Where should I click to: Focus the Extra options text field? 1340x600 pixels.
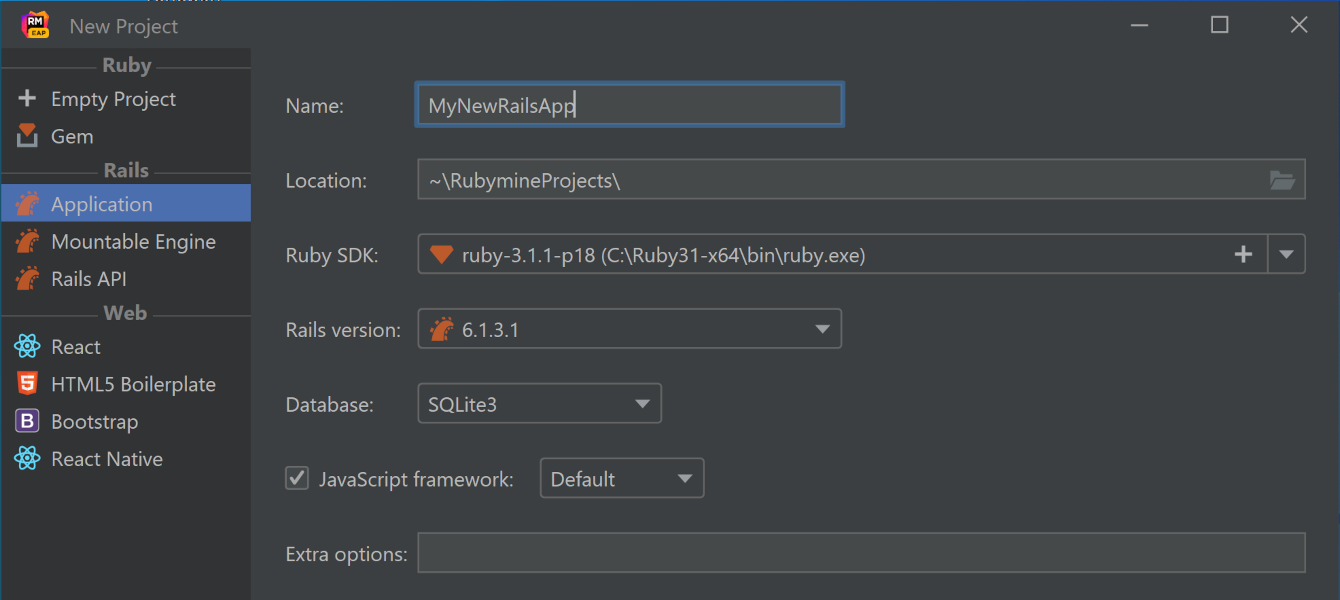(860, 553)
